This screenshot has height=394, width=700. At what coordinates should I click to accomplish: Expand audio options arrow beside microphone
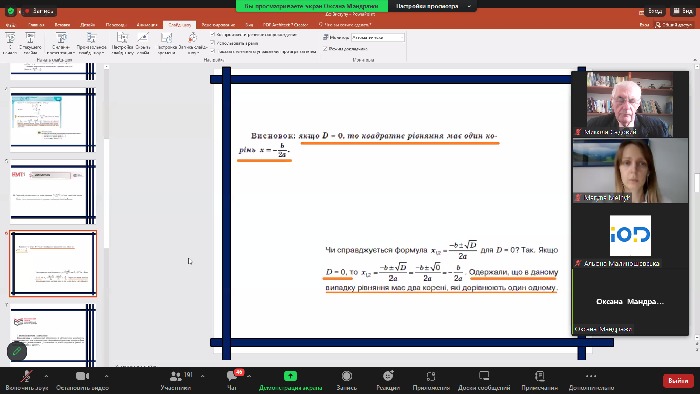point(46,376)
